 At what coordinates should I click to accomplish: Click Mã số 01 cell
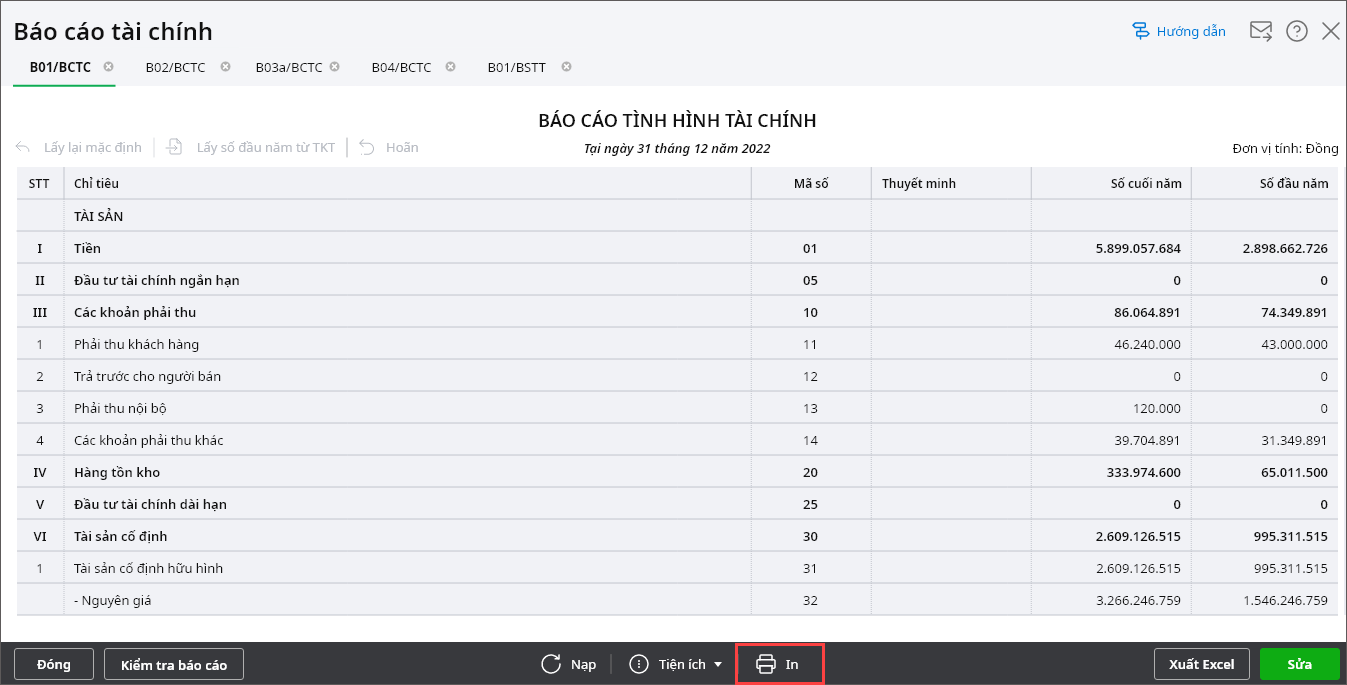(x=810, y=248)
